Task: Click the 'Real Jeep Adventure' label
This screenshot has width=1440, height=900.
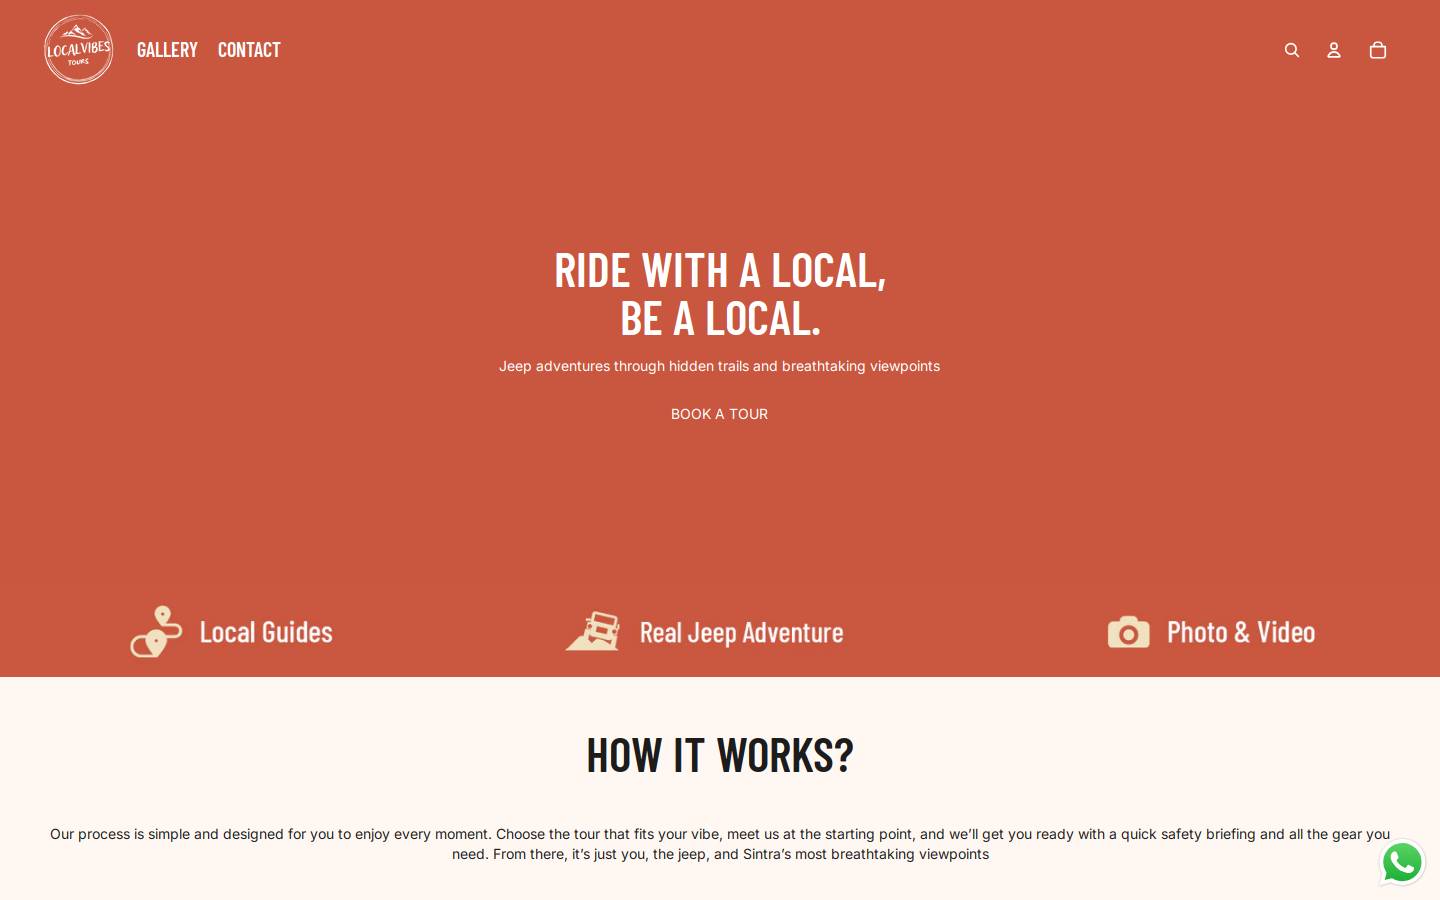Action: click(x=741, y=633)
